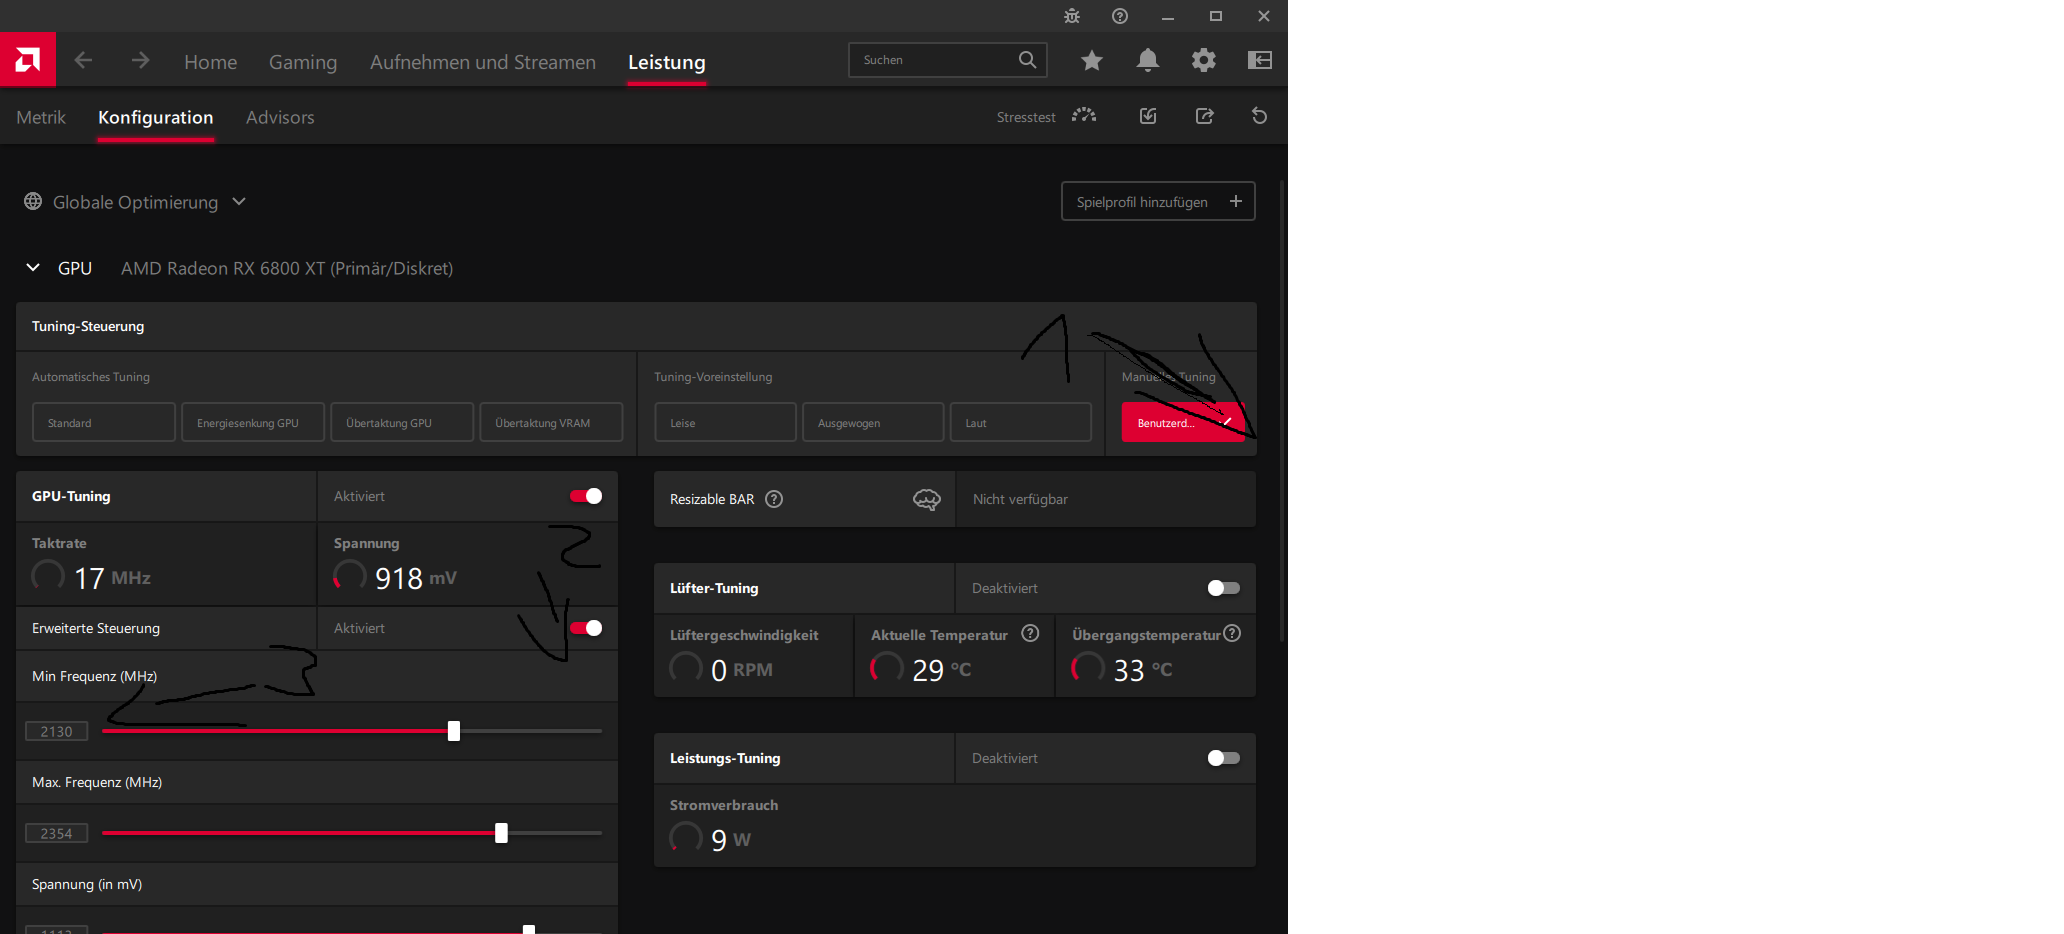Switch to the Advisors subtab
The height and width of the screenshot is (934, 2064).
click(280, 117)
